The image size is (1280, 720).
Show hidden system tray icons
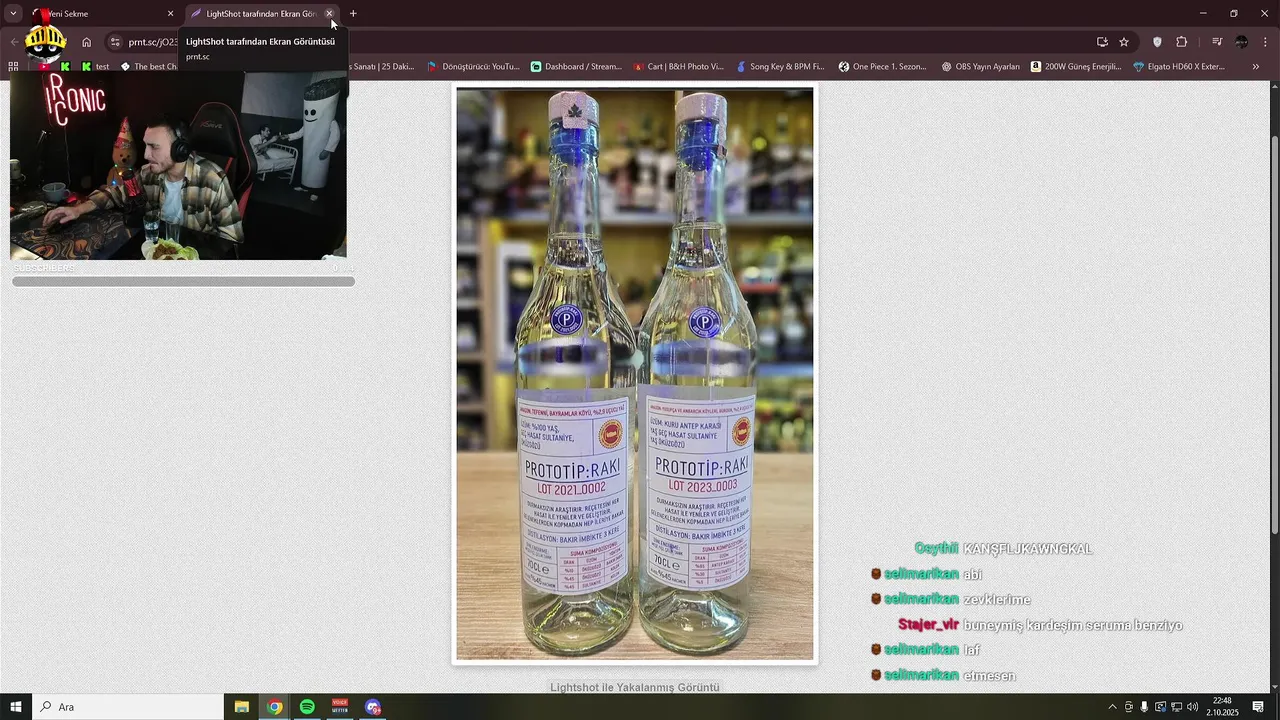coord(1112,707)
